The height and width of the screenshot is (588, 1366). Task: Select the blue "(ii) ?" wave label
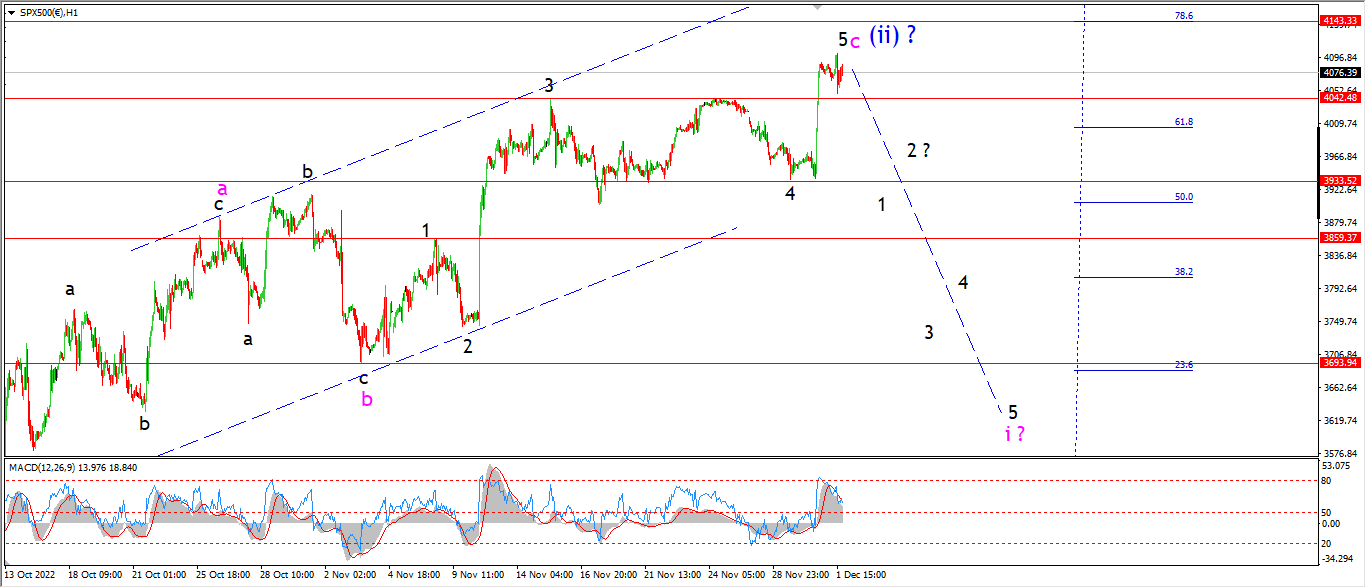click(892, 36)
